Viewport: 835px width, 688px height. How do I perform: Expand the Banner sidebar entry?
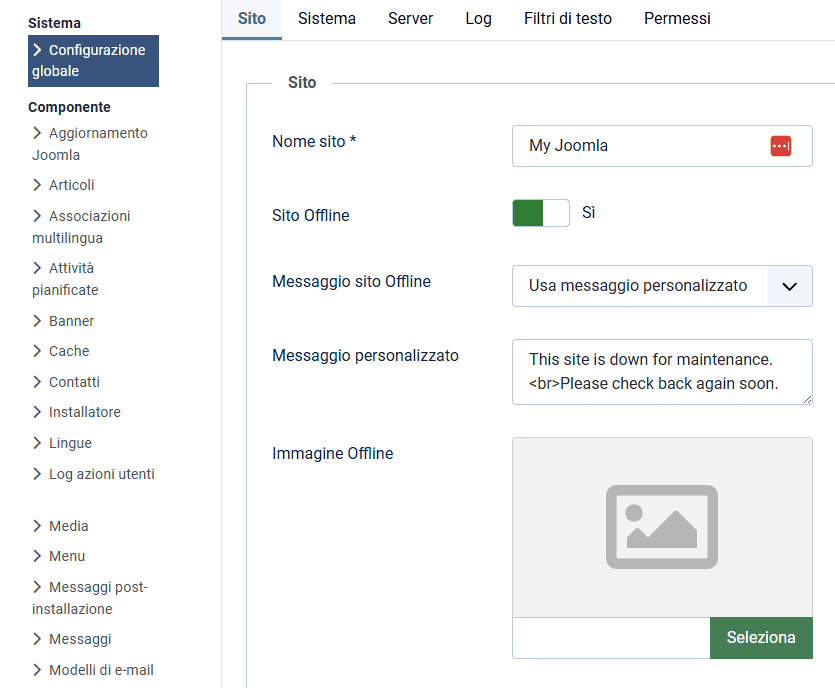coord(71,321)
